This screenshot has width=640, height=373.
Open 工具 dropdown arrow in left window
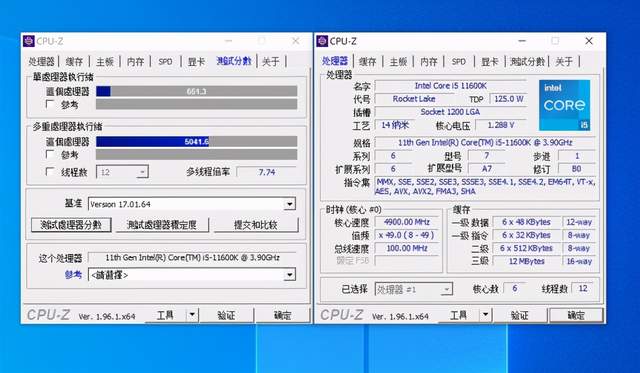192,315
